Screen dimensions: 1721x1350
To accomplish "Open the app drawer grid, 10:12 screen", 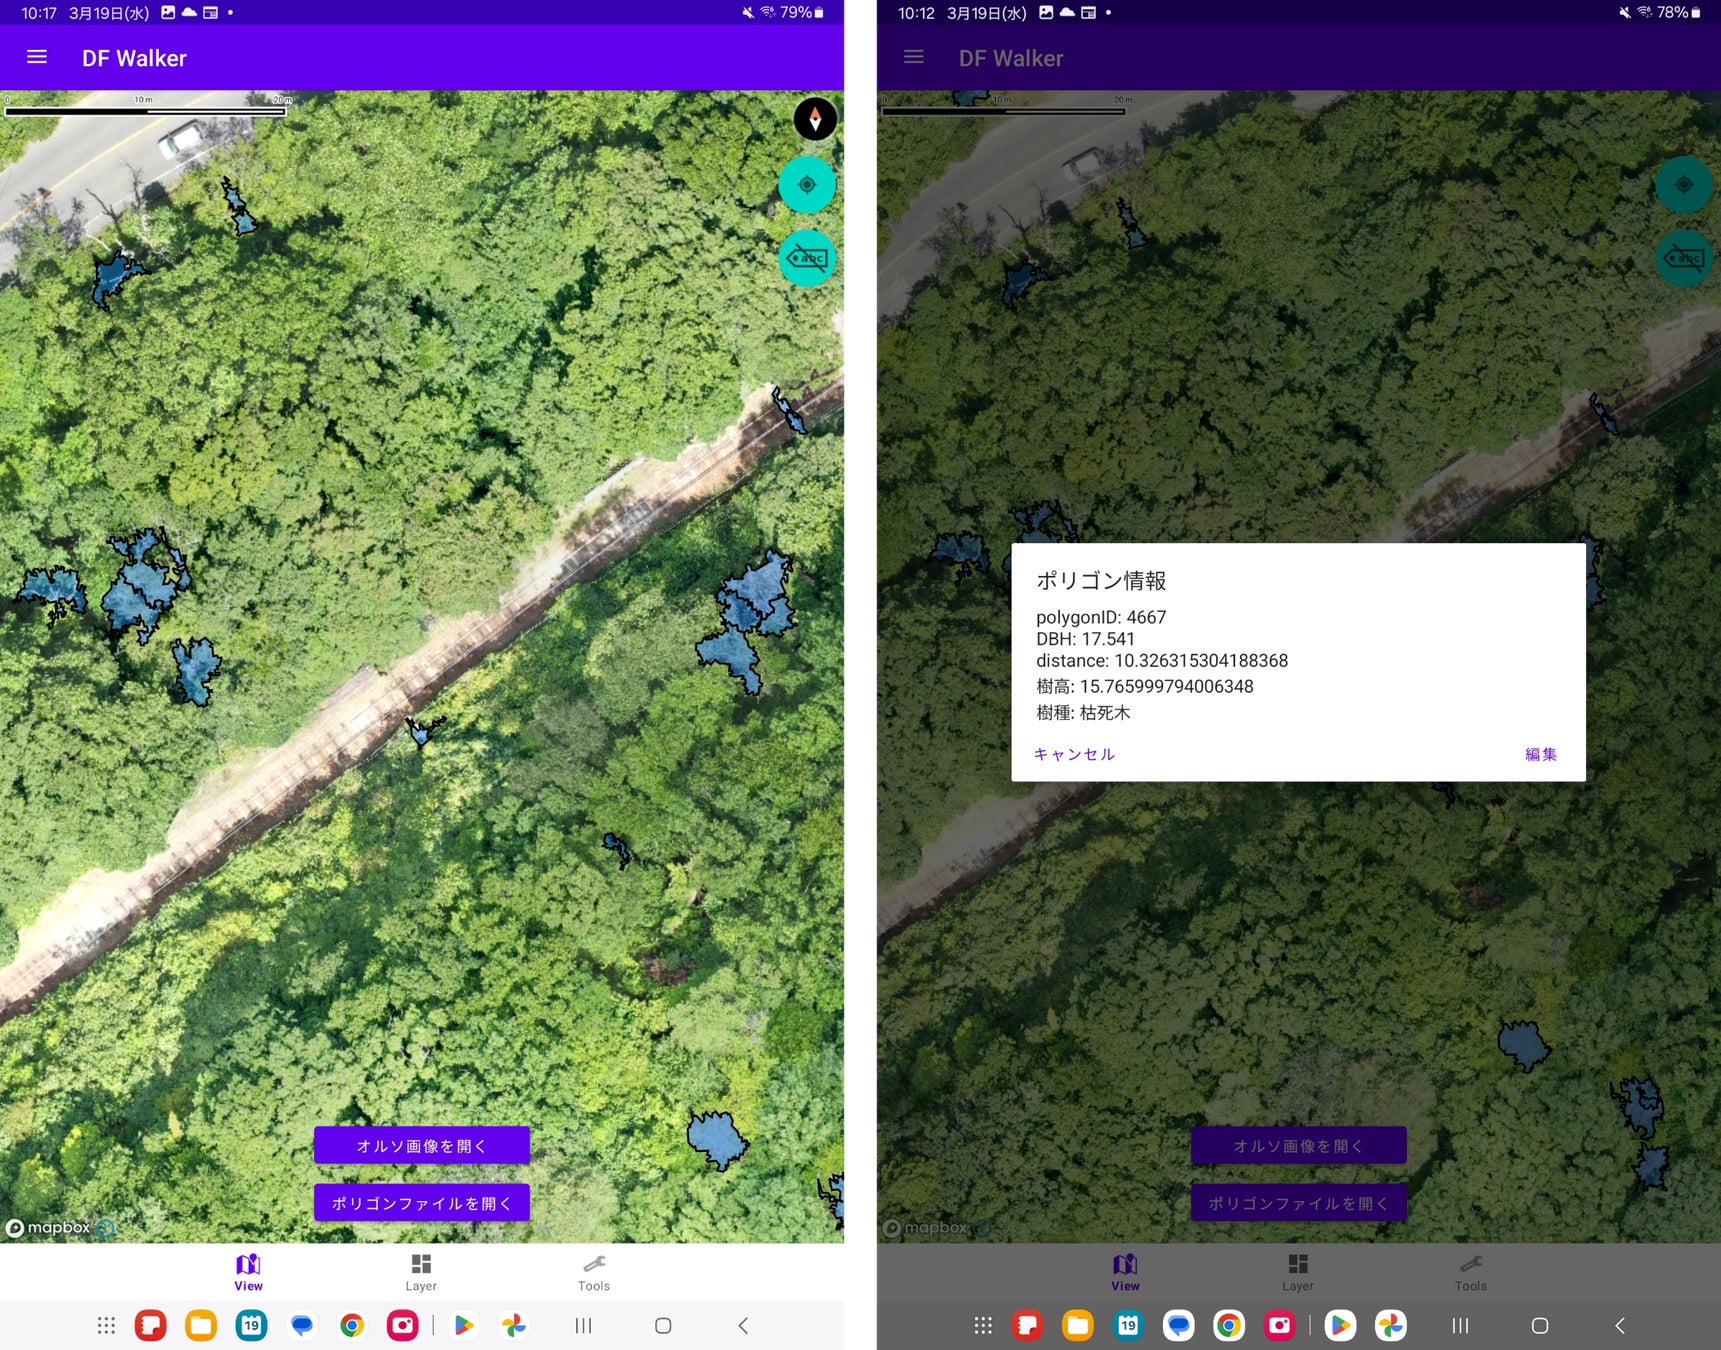I will 983,1325.
